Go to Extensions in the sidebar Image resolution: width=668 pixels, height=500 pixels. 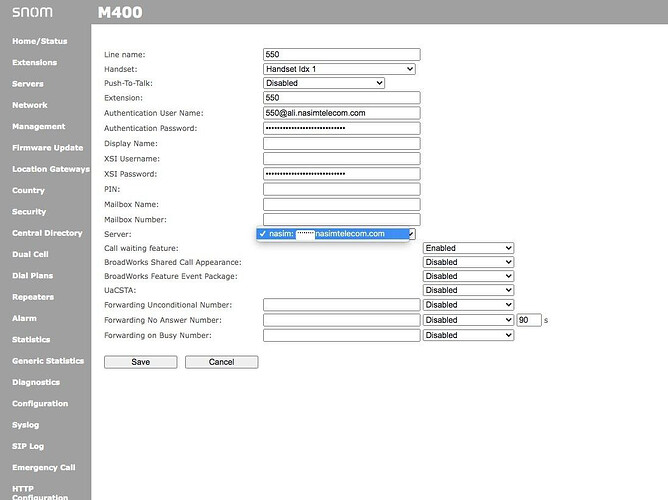coord(35,63)
